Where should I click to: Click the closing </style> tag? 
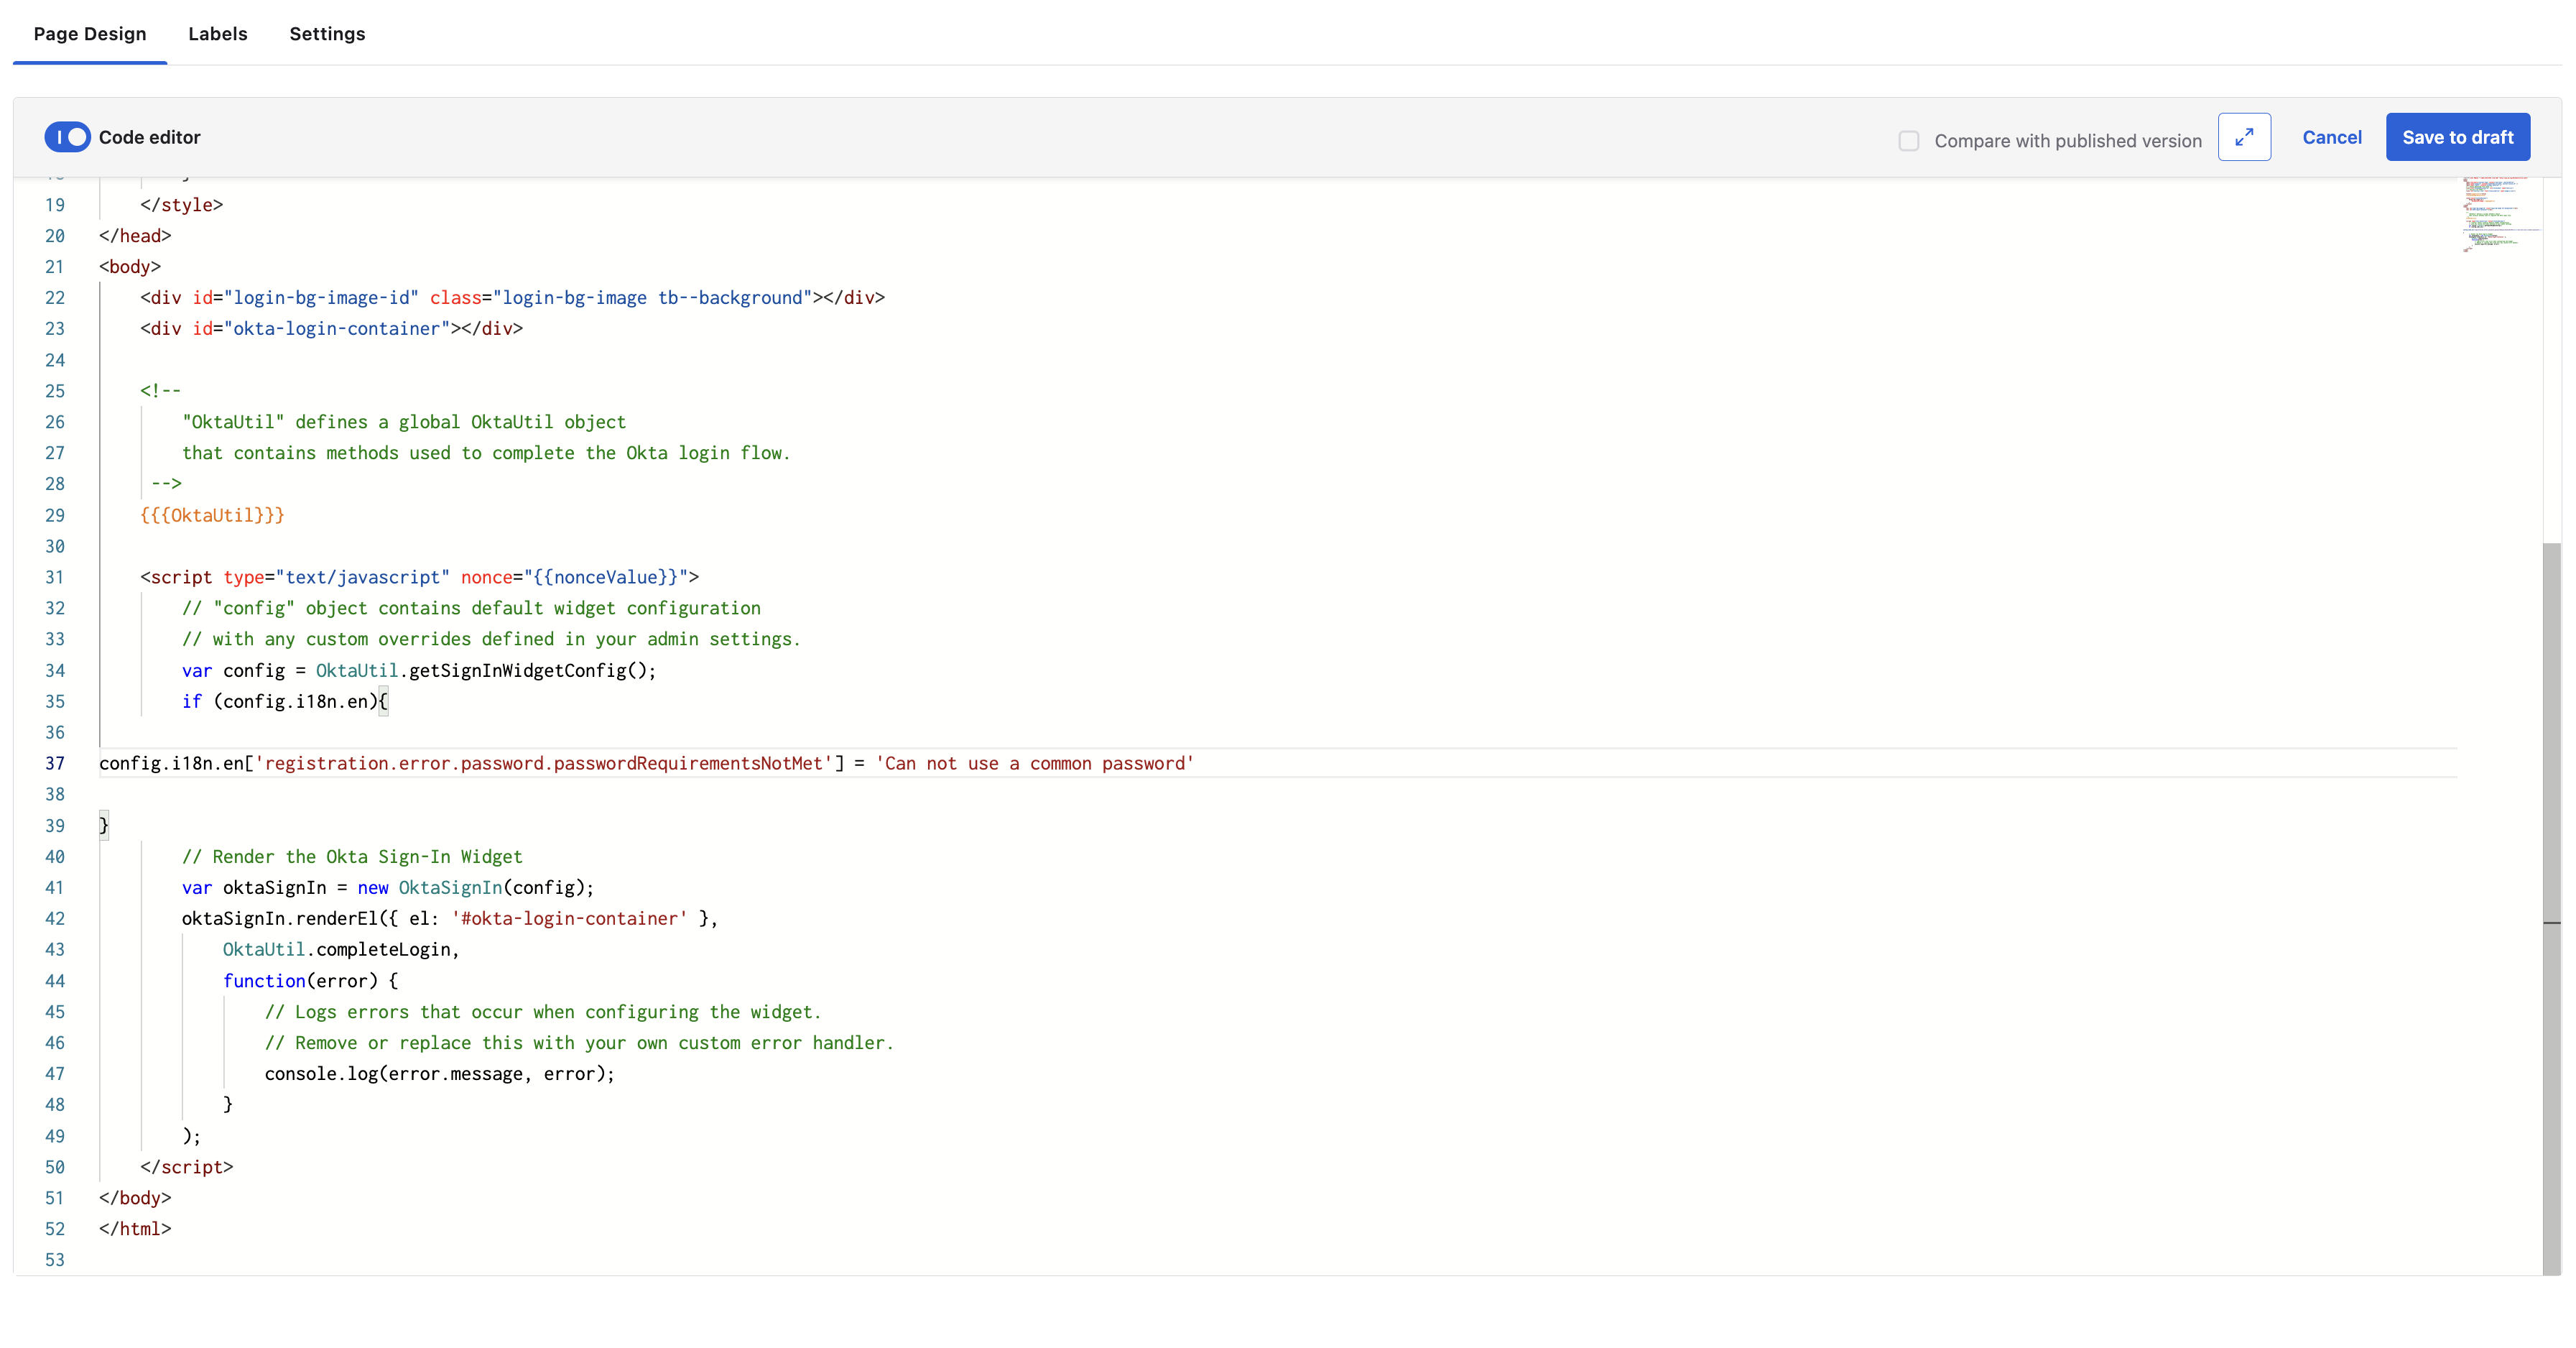(x=182, y=205)
